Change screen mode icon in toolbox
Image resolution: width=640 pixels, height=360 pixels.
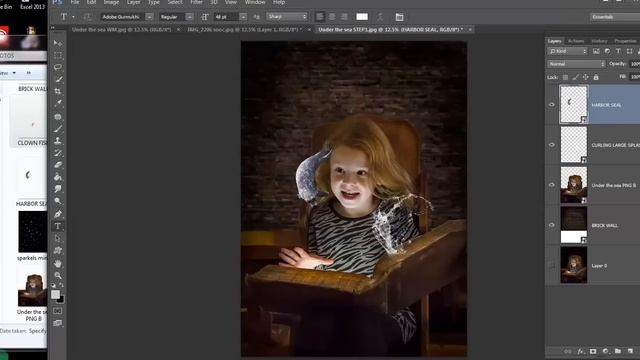tap(58, 323)
